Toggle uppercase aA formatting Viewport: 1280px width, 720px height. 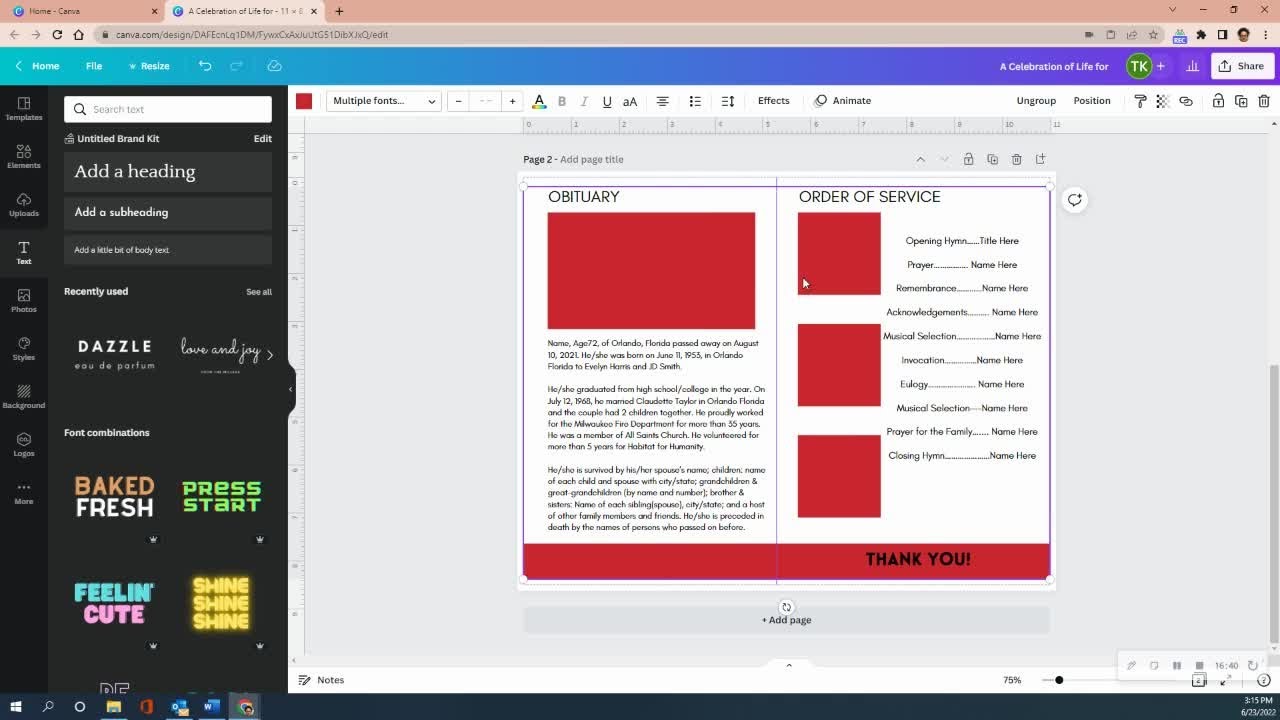point(630,101)
